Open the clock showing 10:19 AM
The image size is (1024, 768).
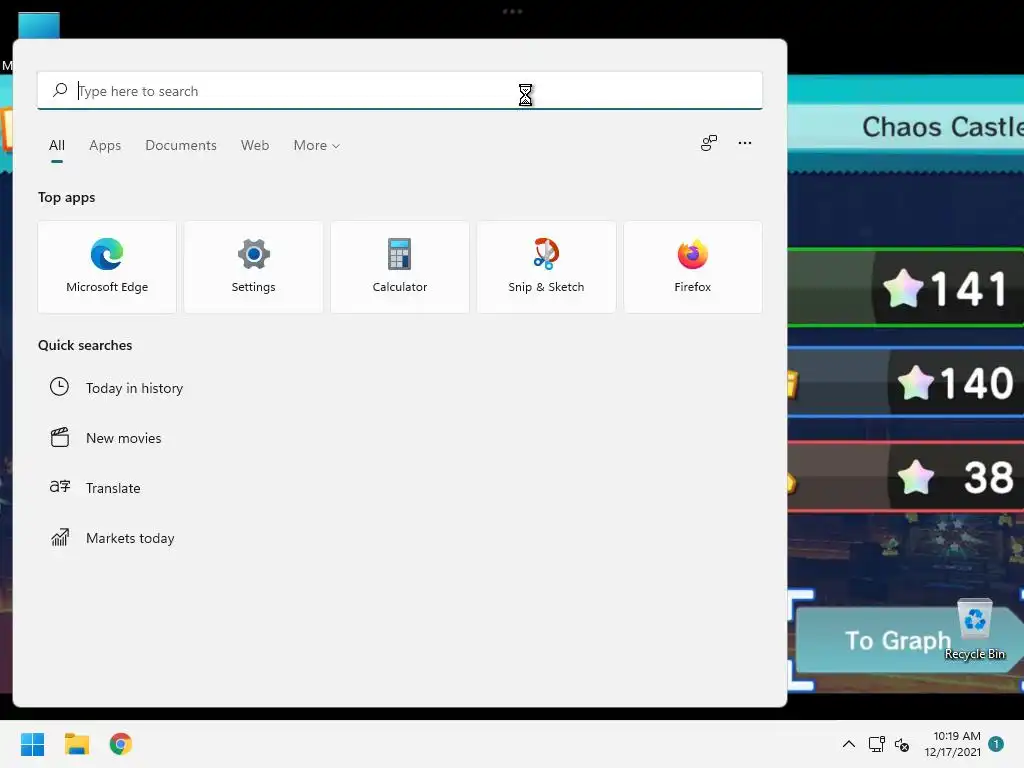[x=953, y=744]
